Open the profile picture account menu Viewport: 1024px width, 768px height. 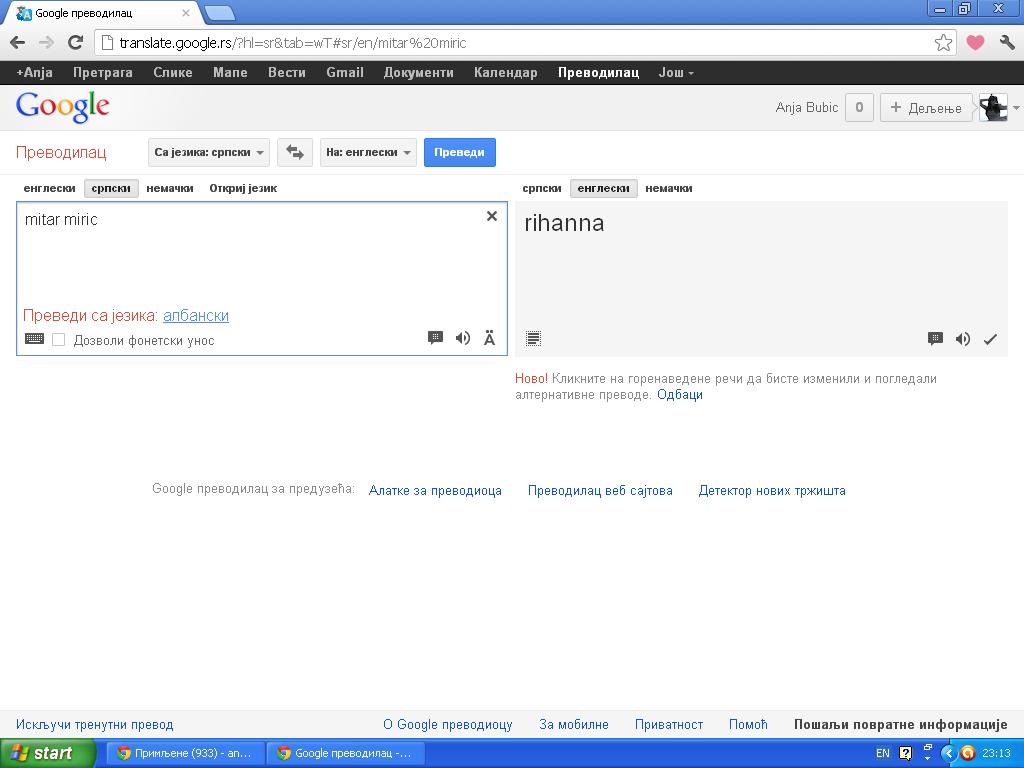(993, 108)
